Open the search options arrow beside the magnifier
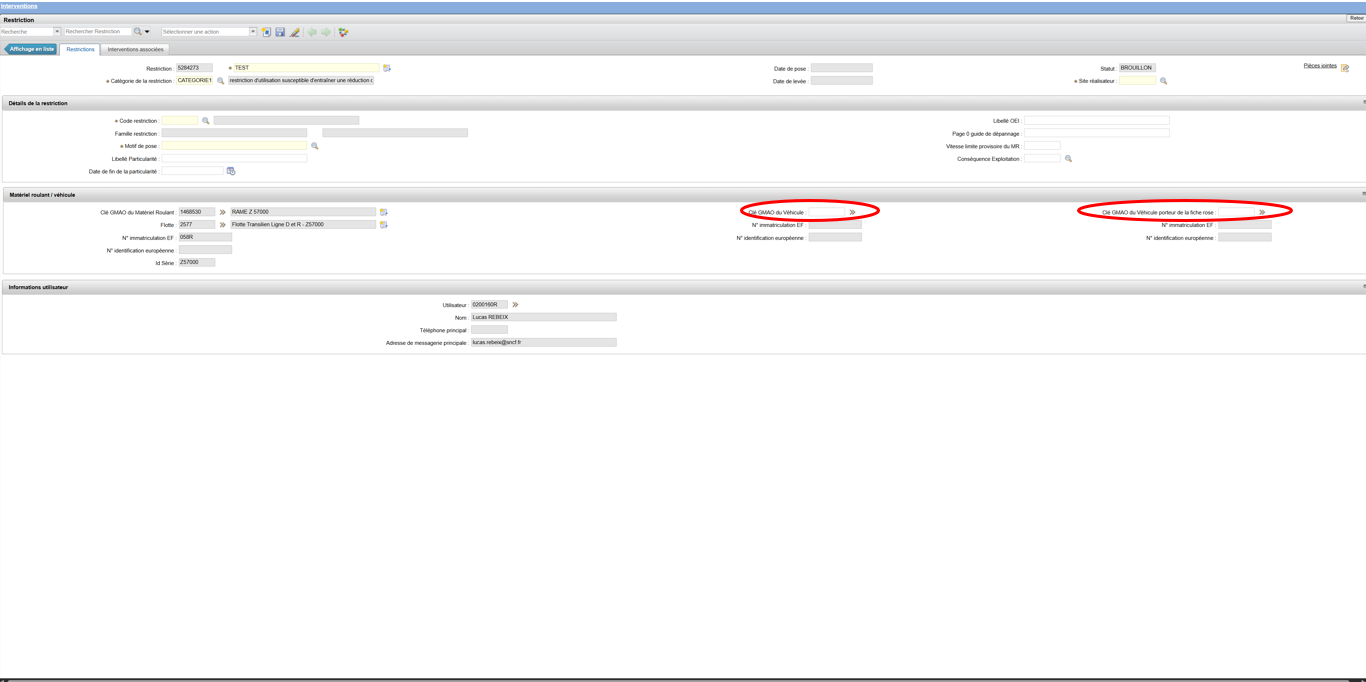 pyautogui.click(x=147, y=32)
